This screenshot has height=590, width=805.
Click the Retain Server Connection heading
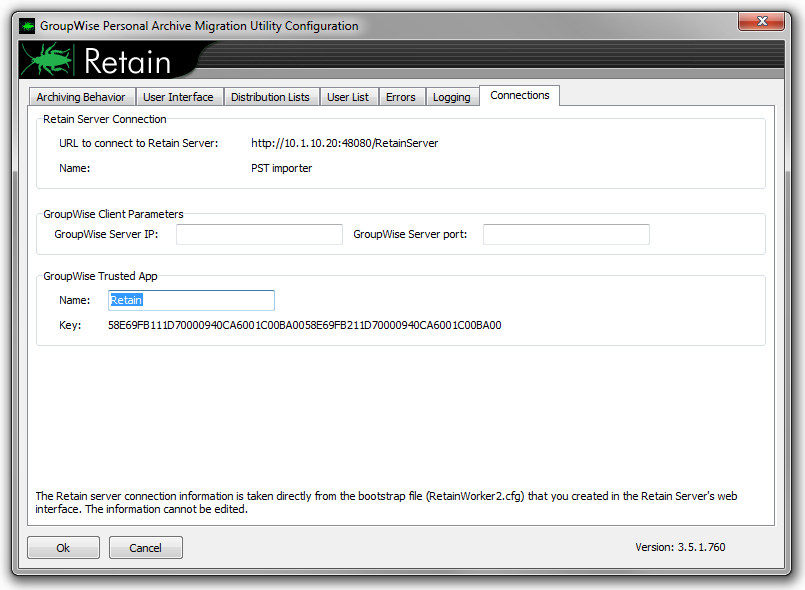(105, 119)
